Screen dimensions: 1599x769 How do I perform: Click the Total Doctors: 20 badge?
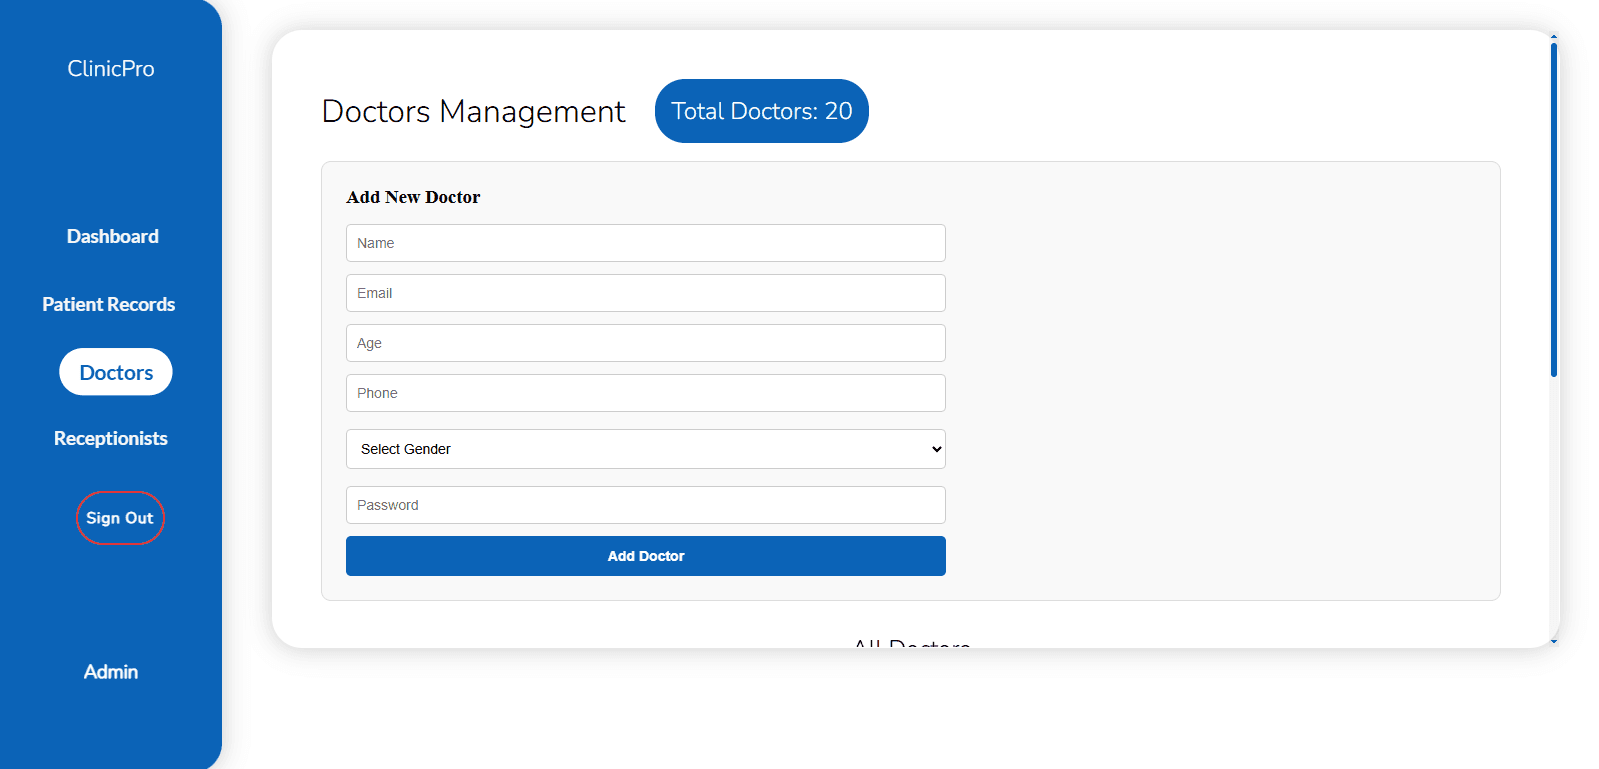(x=761, y=111)
